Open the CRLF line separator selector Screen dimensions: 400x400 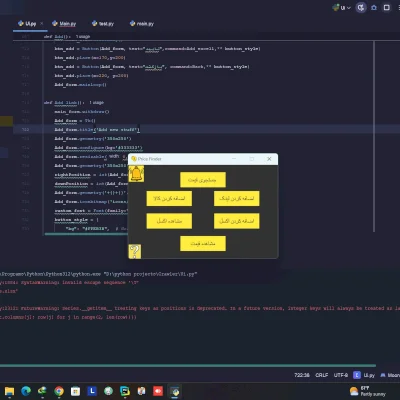click(x=322, y=375)
